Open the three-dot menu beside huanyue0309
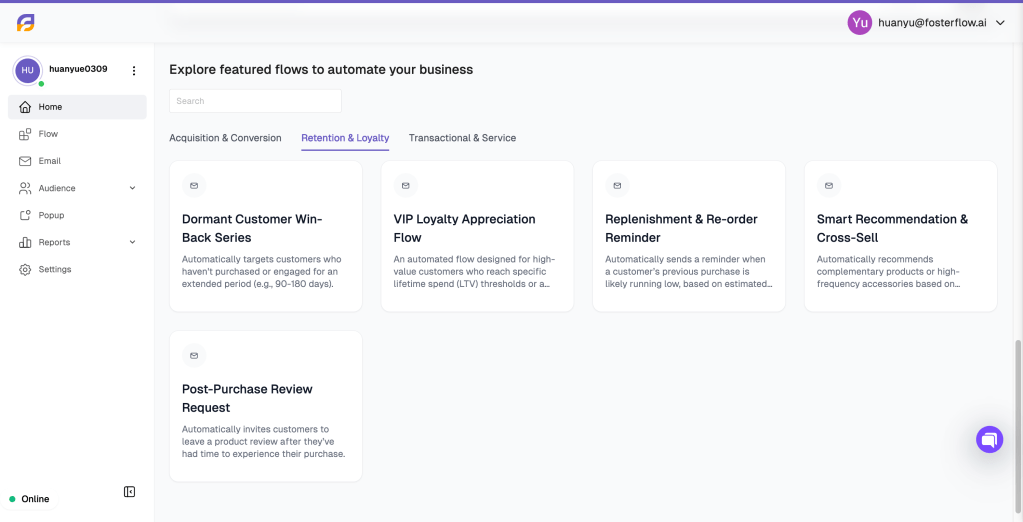Image resolution: width=1023 pixels, height=522 pixels. pyautogui.click(x=134, y=70)
